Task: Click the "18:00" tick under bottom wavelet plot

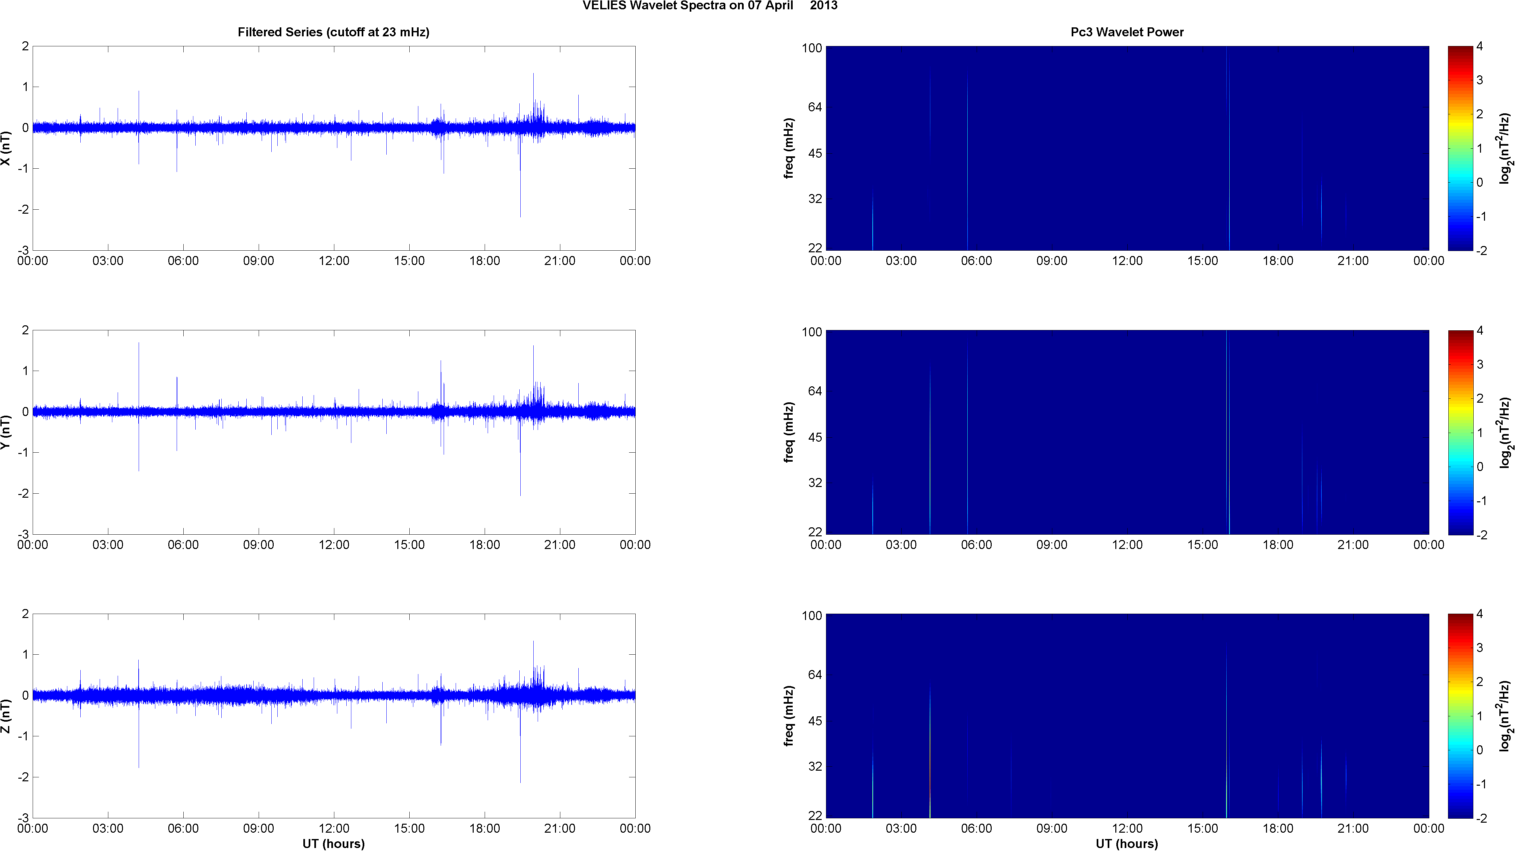Action: tap(1278, 829)
